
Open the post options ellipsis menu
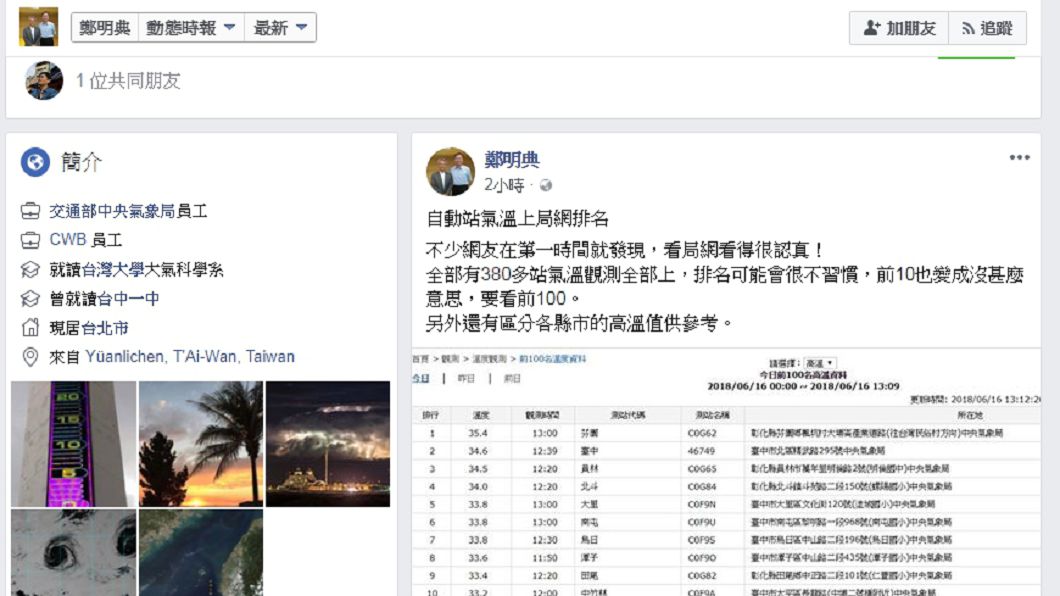(x=1019, y=157)
